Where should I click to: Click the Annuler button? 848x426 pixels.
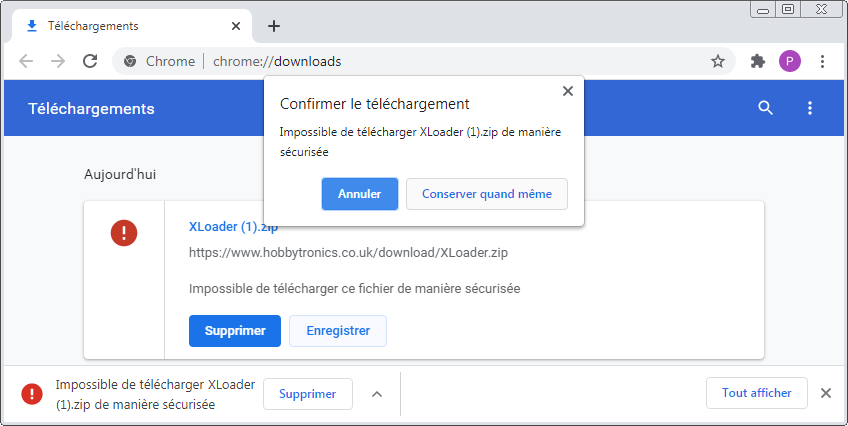[360, 194]
